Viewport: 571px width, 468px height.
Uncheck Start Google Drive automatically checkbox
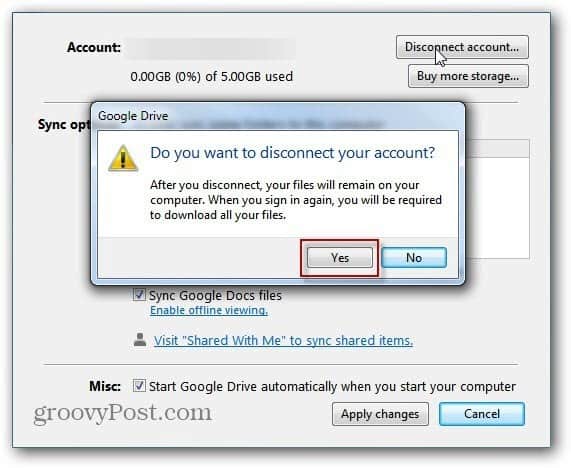pos(139,386)
